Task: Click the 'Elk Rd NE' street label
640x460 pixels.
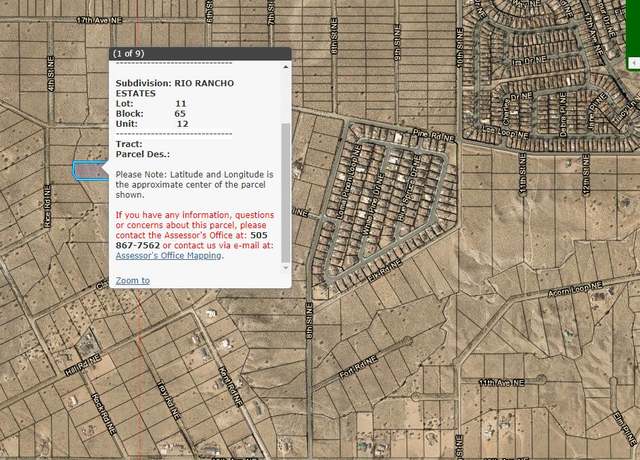Action: coord(384,271)
